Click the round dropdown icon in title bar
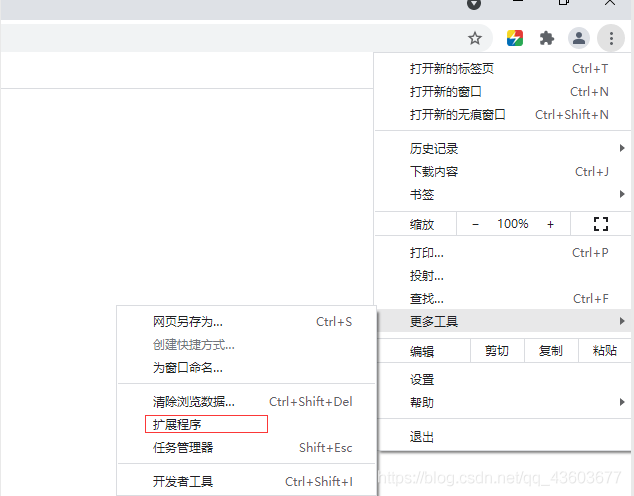Screen dimensions: 634x496 474,4
